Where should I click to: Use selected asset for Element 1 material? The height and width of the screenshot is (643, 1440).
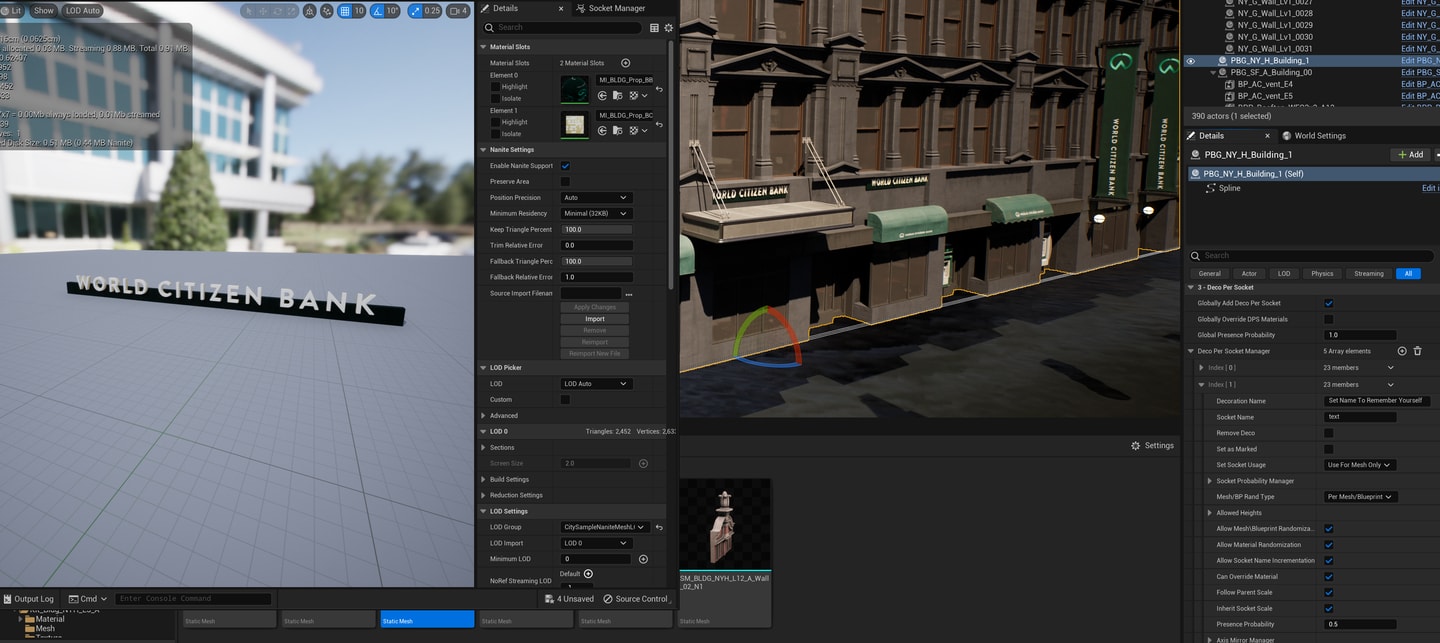[603, 131]
